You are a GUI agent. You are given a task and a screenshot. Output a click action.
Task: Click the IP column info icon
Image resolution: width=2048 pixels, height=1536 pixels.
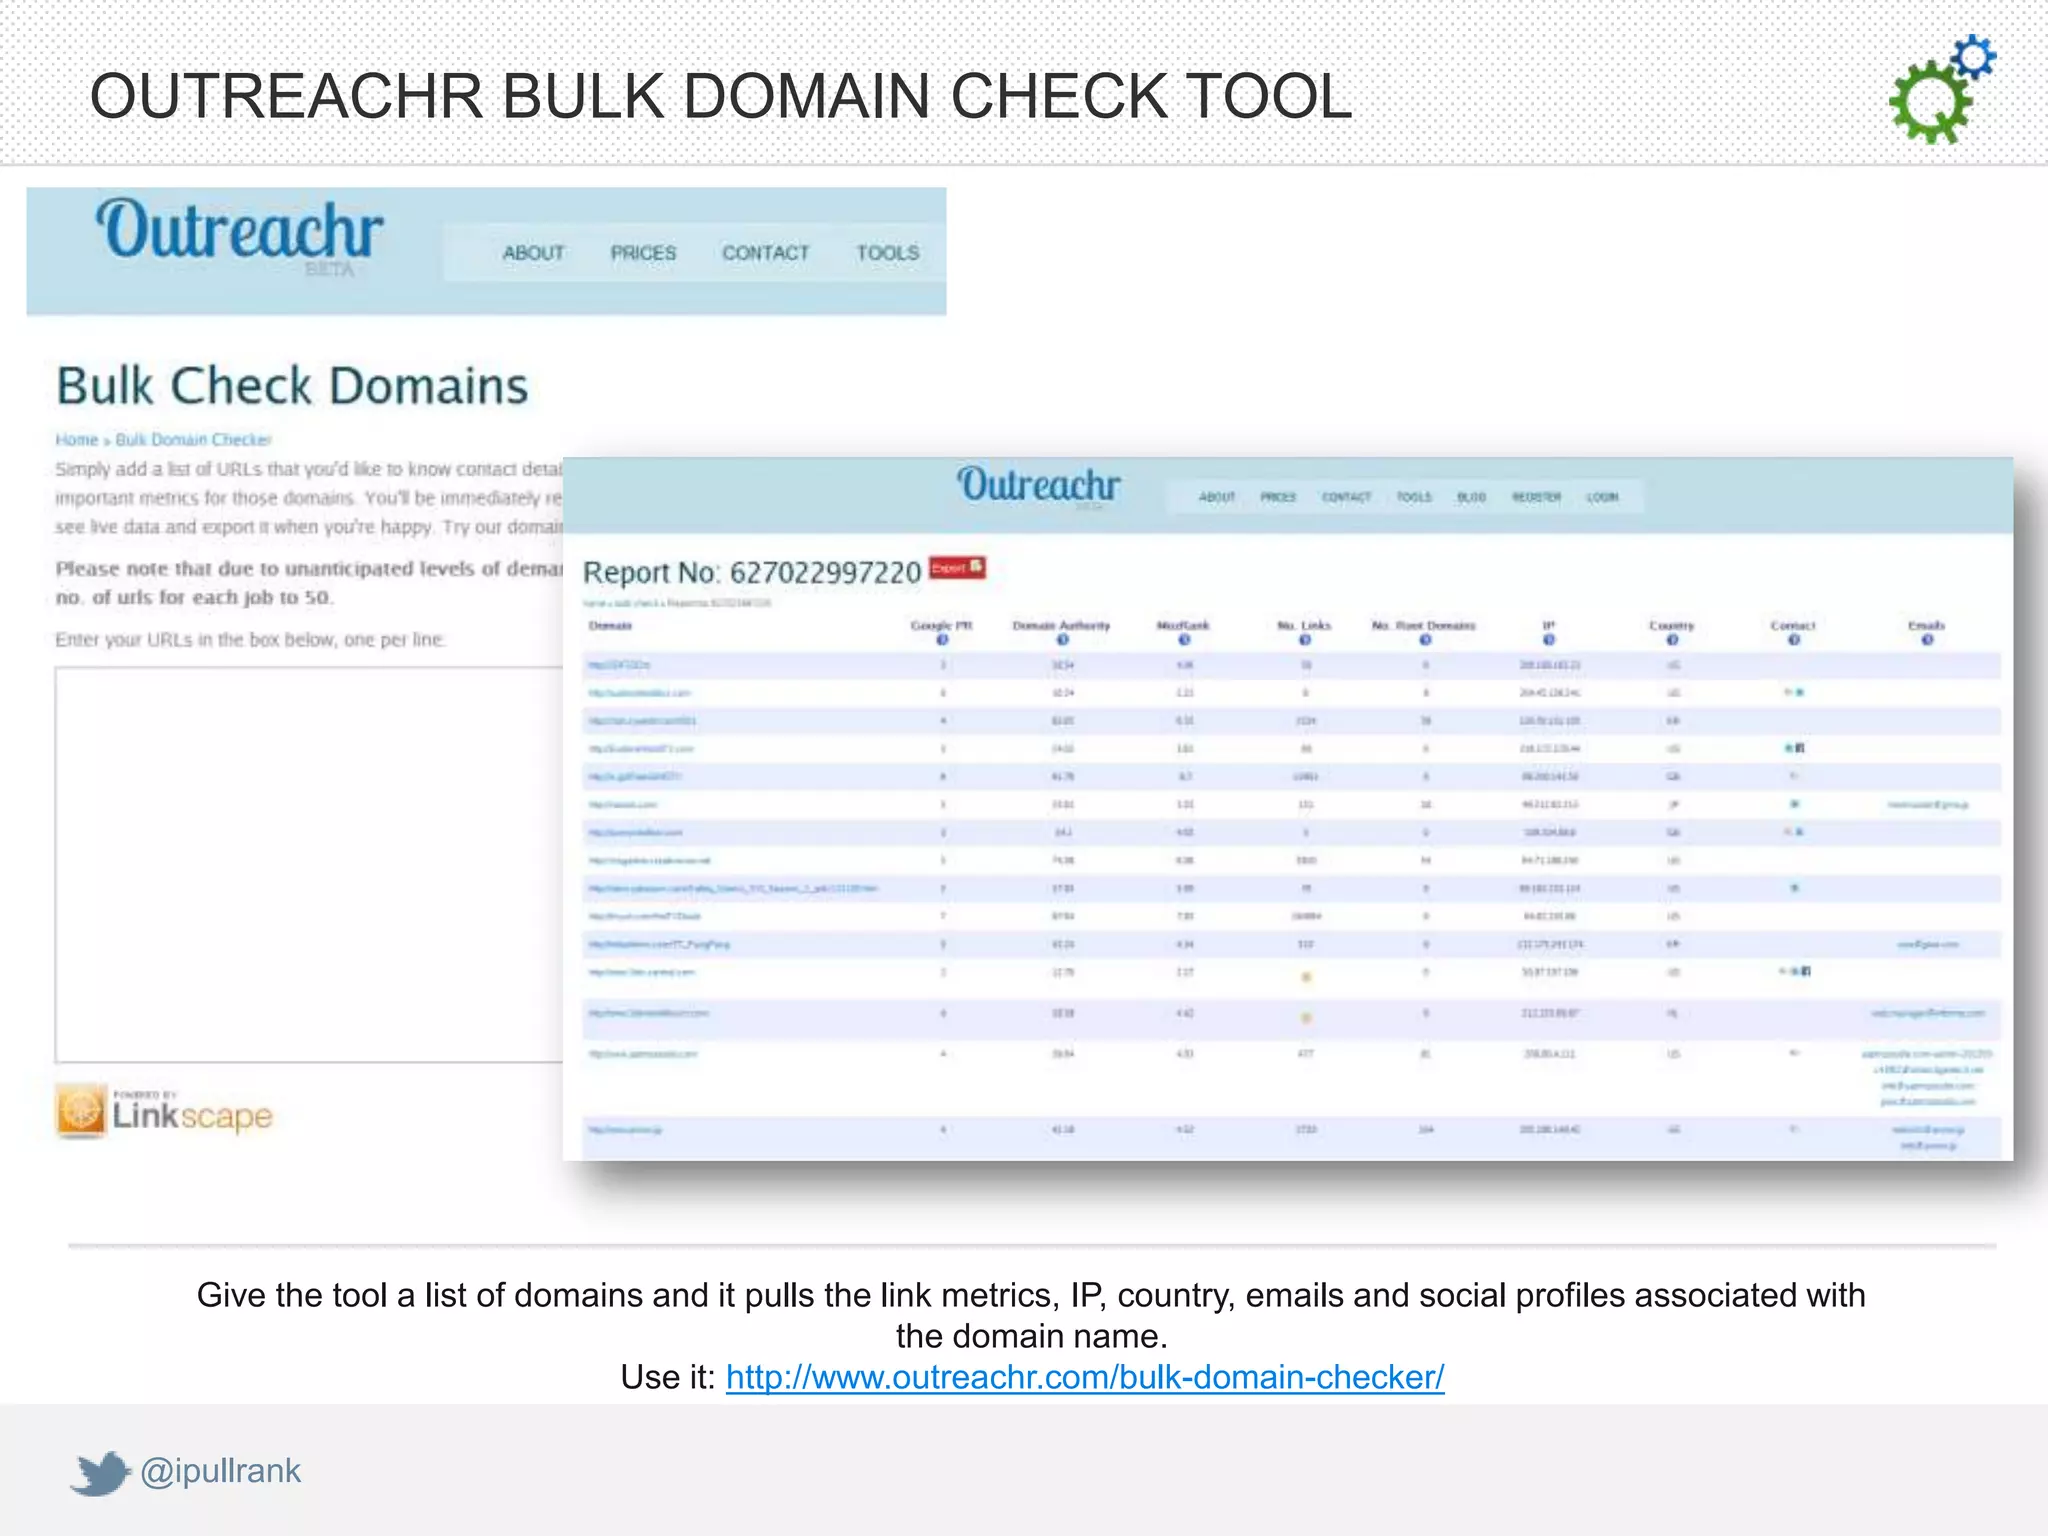tap(1549, 640)
